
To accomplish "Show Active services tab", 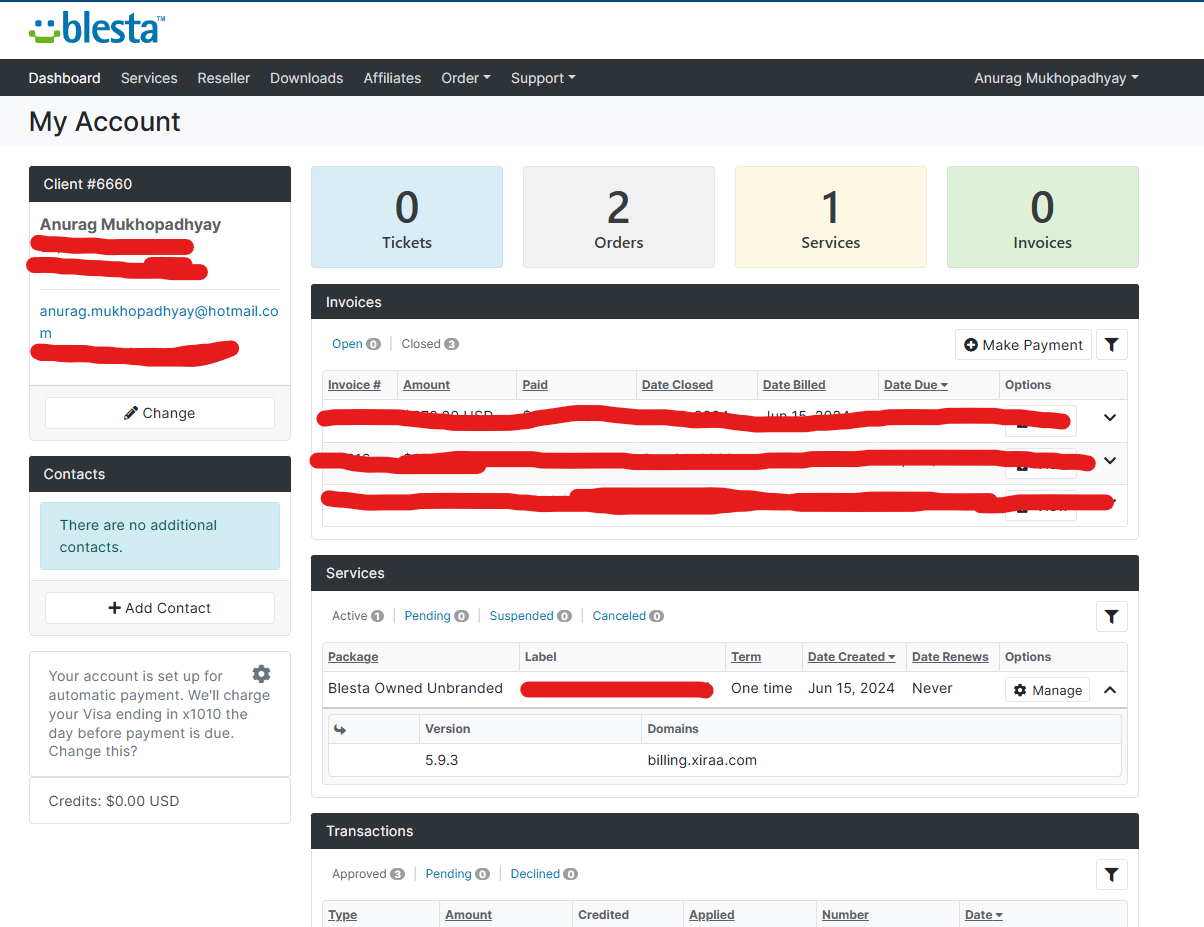I will (x=358, y=616).
